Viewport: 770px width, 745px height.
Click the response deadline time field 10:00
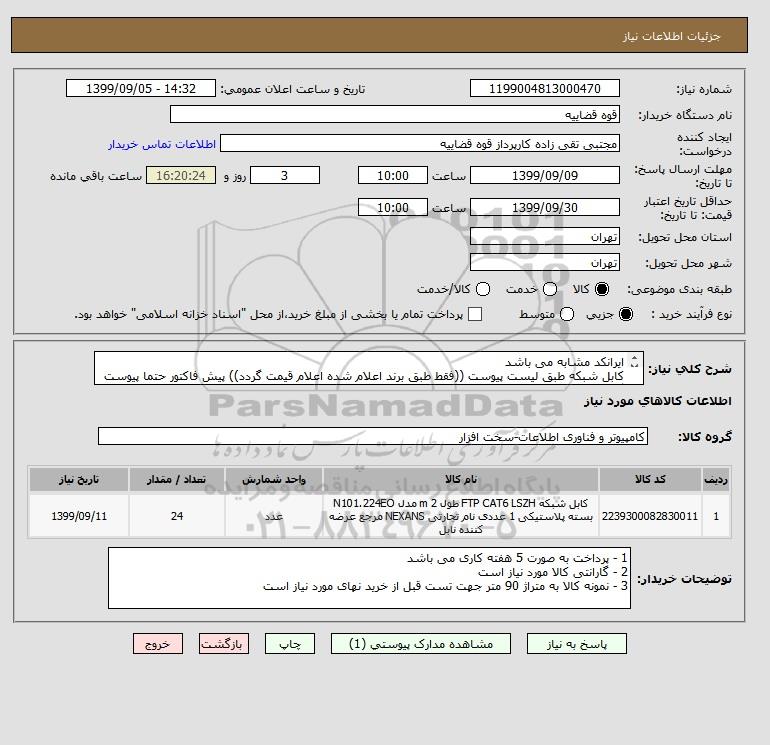393,175
